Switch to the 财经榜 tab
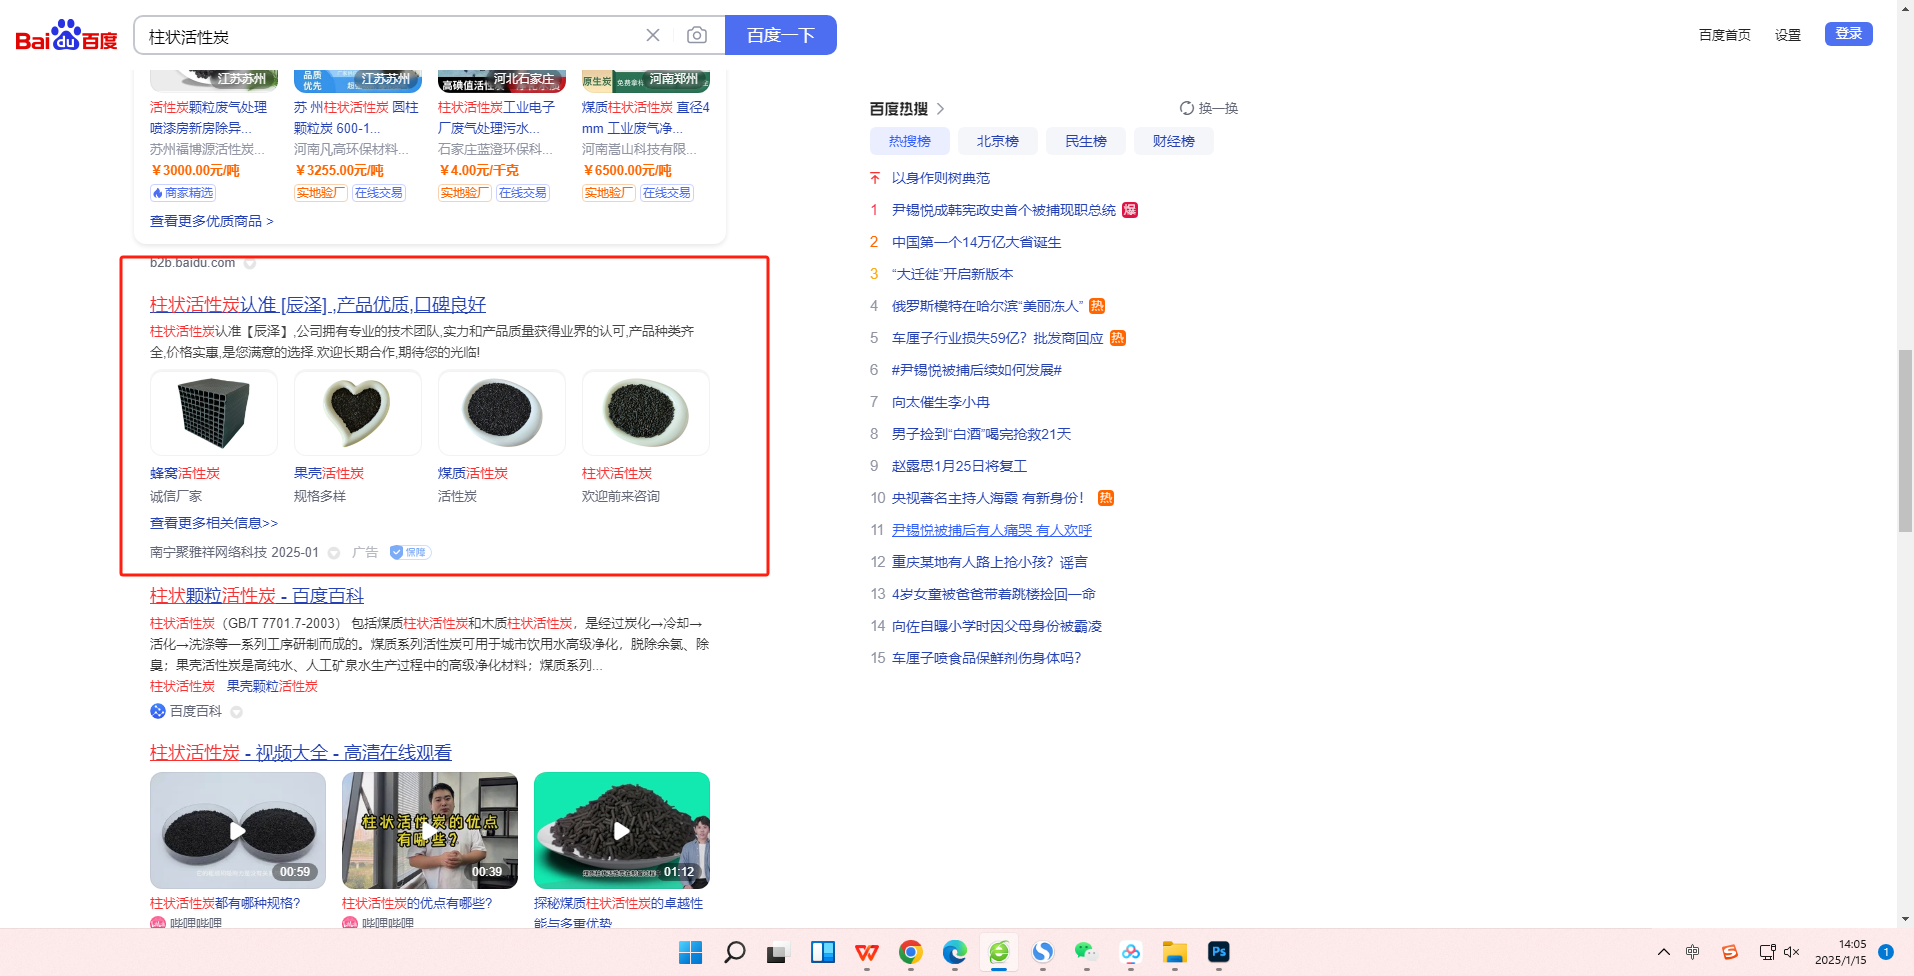 pyautogui.click(x=1173, y=142)
